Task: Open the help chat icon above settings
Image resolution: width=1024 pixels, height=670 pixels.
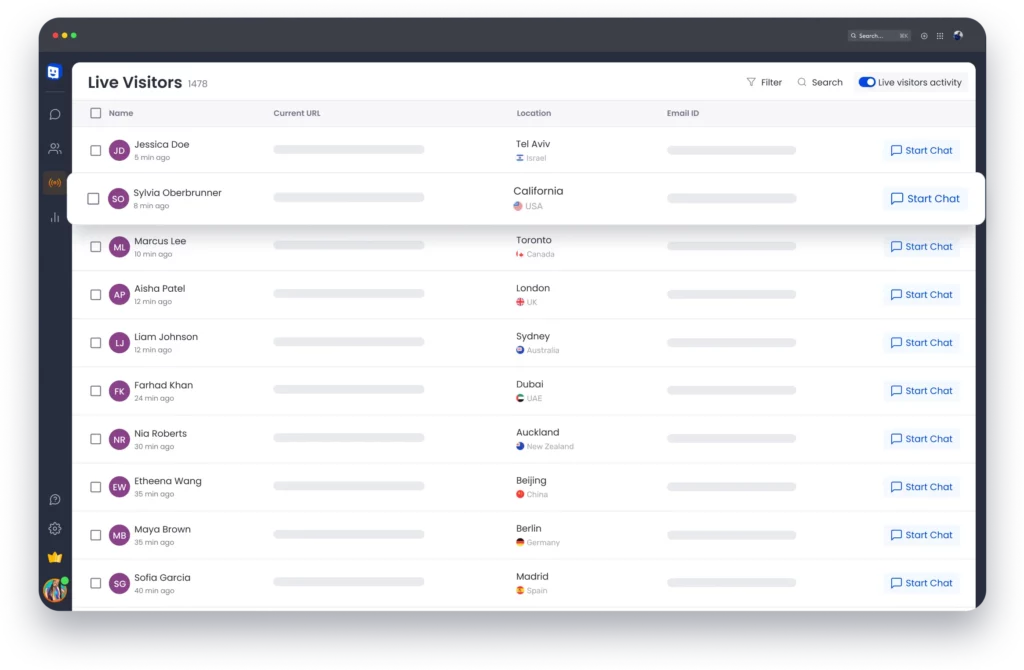Action: pyautogui.click(x=55, y=500)
